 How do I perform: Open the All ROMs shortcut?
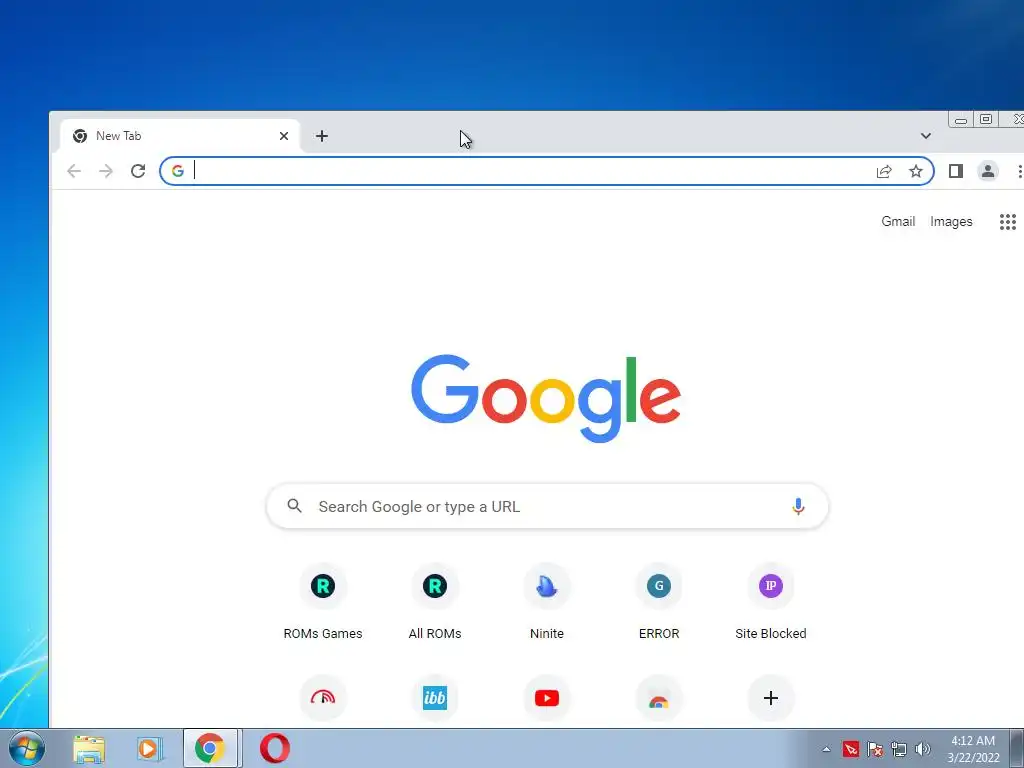click(x=435, y=602)
